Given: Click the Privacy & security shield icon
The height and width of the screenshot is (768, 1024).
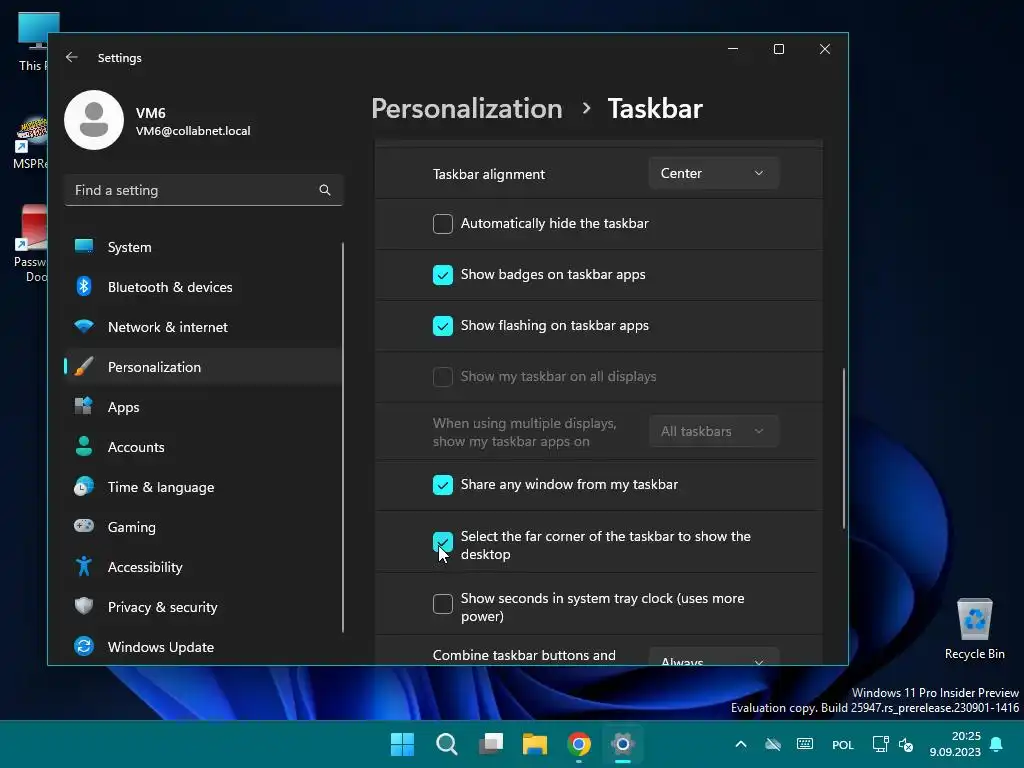Looking at the screenshot, I should tap(84, 606).
